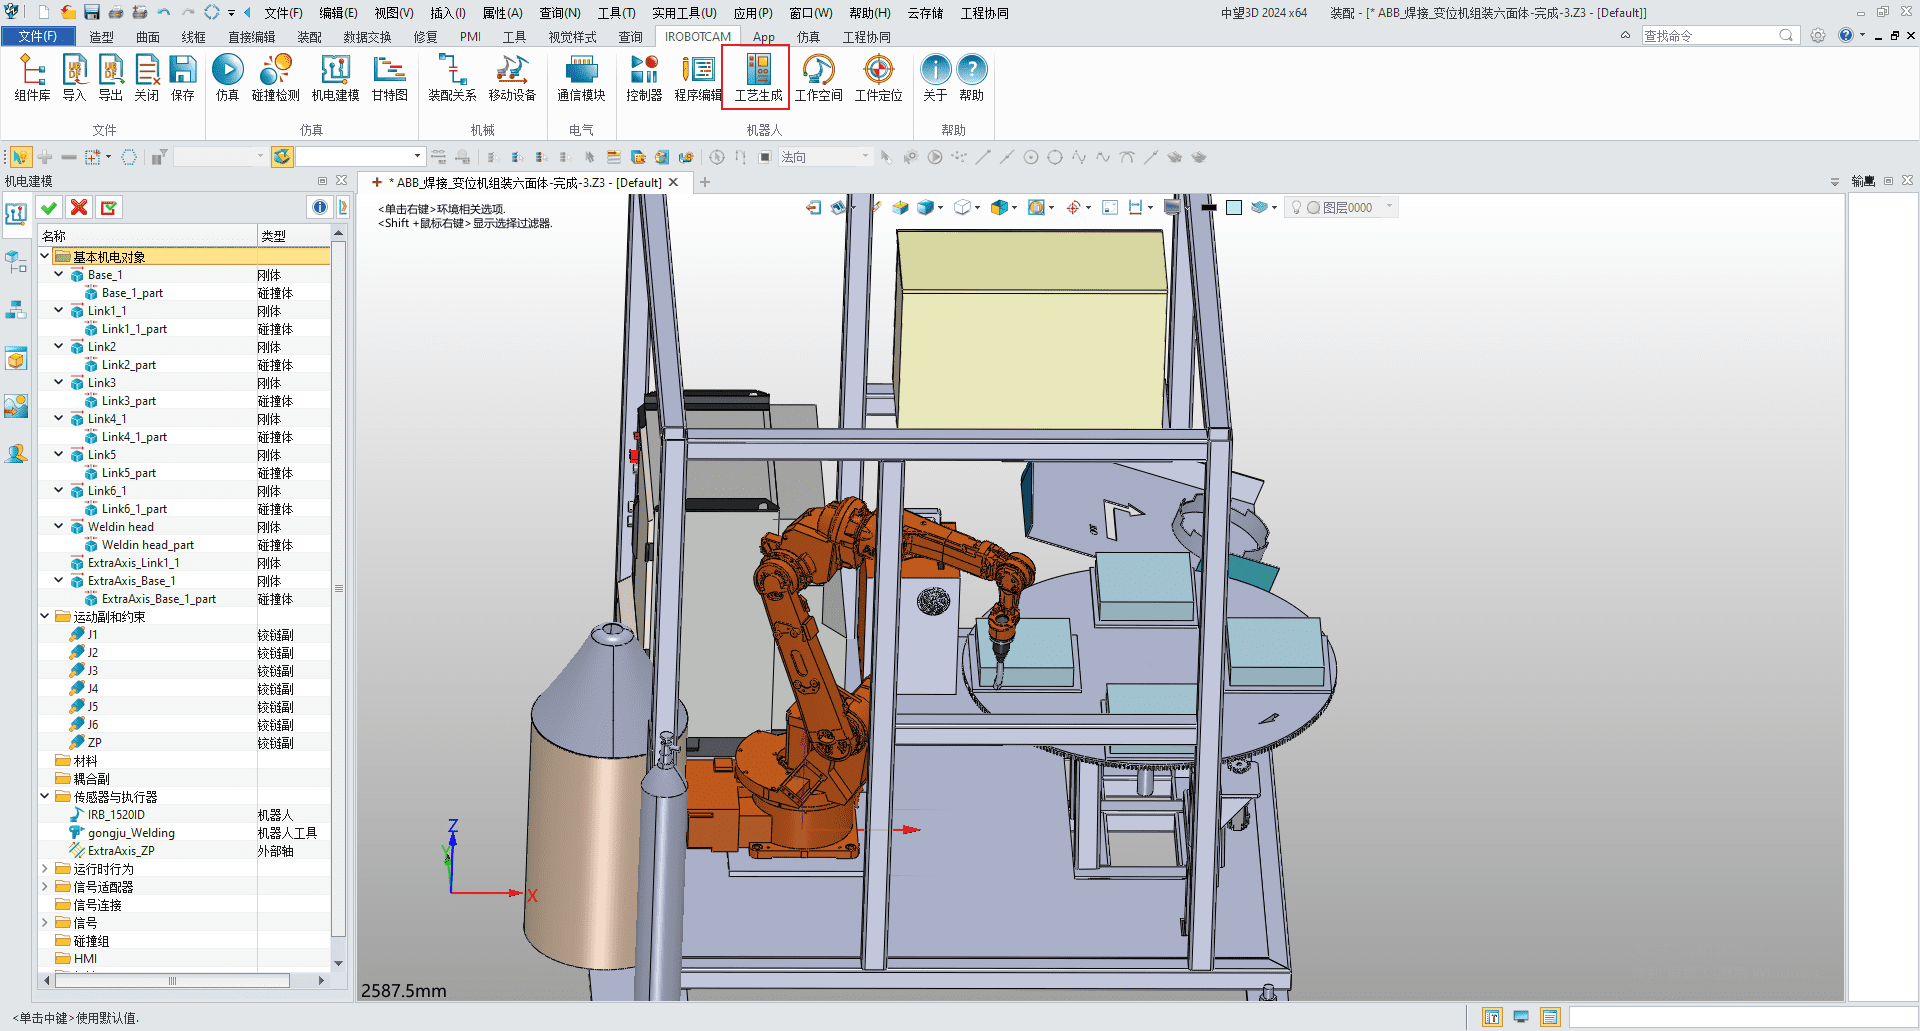Cancel with the red X button
This screenshot has height=1031, width=1920.
pyautogui.click(x=79, y=207)
